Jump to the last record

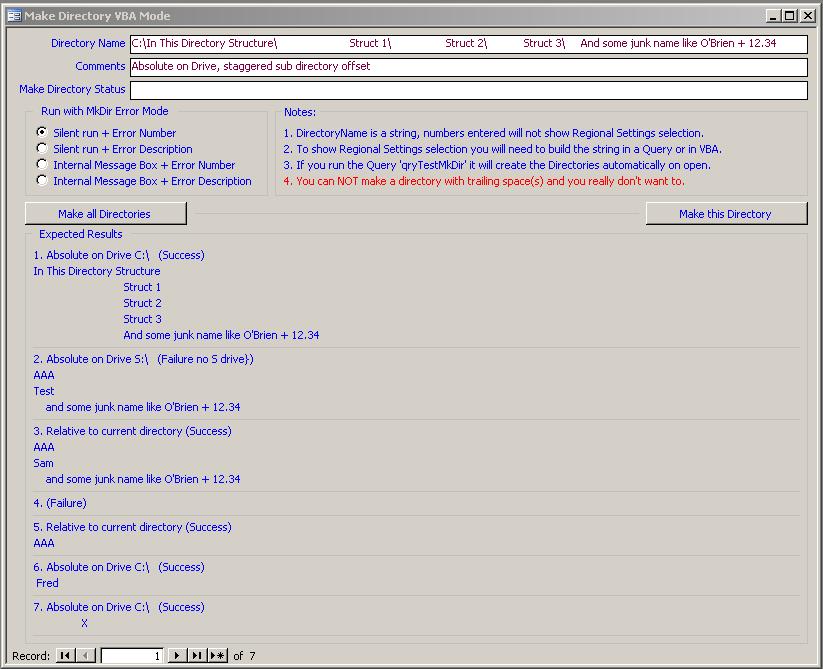[197, 655]
